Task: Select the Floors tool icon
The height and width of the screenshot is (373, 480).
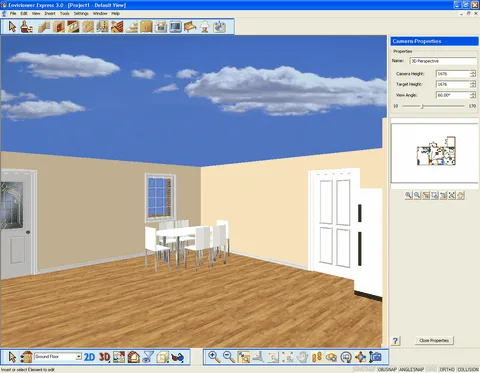Action: pos(88,27)
